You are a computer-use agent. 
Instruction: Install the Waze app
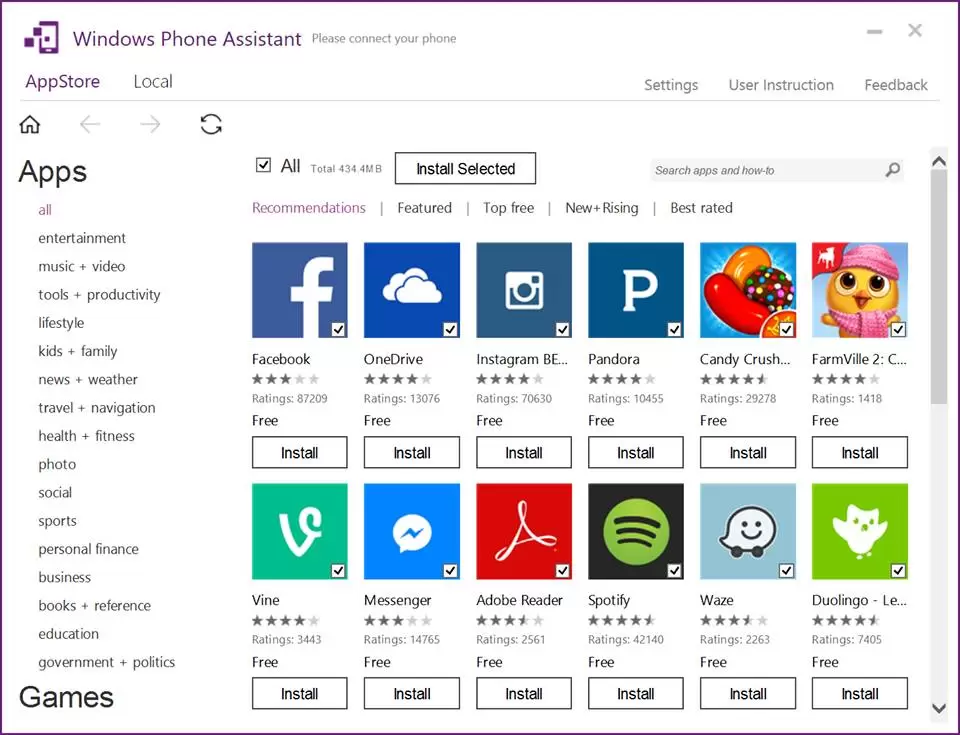(x=748, y=693)
